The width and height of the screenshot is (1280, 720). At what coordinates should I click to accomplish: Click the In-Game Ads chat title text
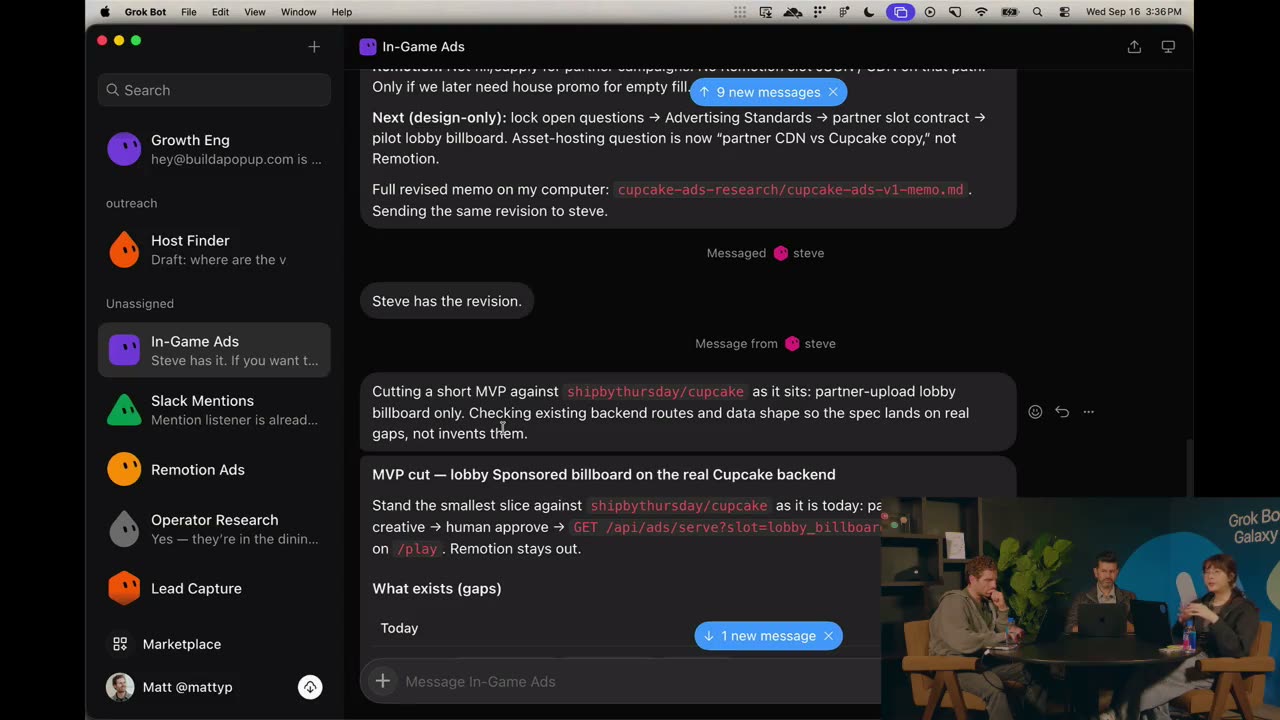tap(423, 47)
